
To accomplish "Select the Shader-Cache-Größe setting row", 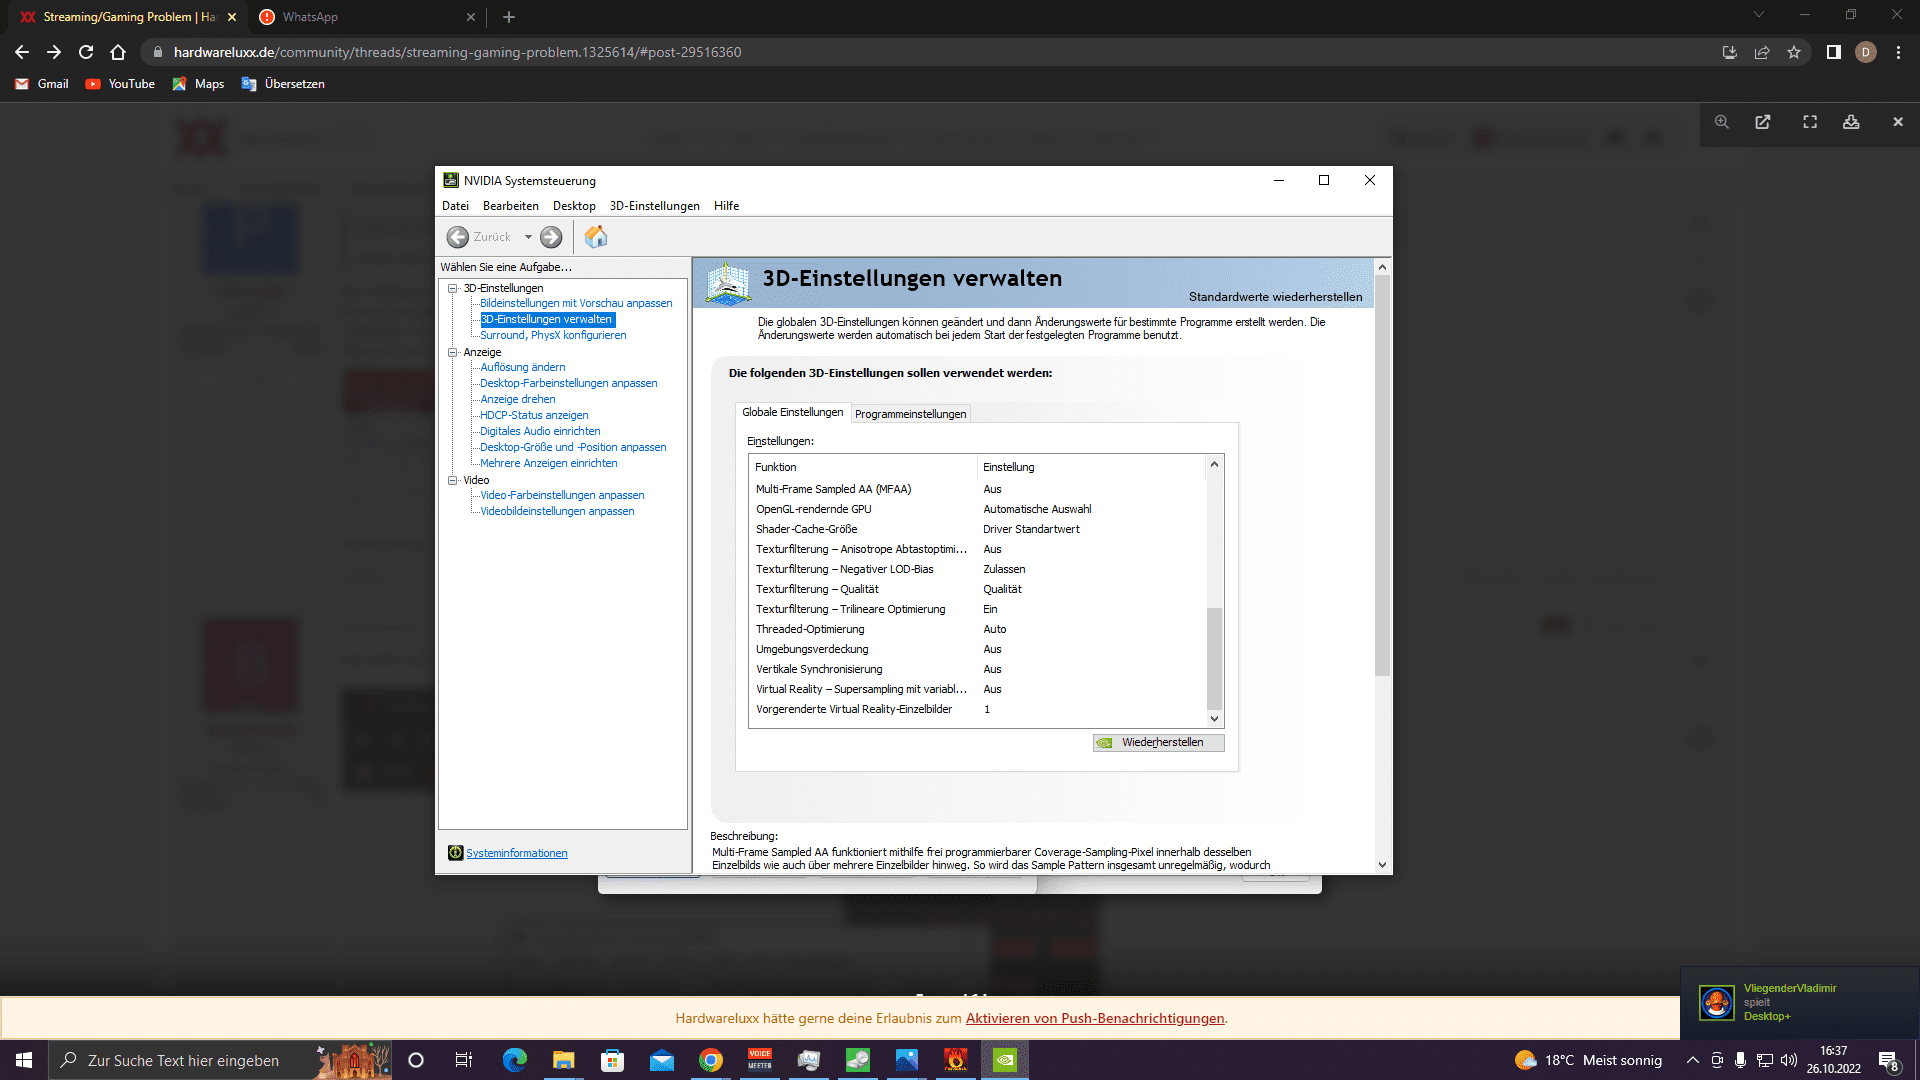I will click(977, 529).
